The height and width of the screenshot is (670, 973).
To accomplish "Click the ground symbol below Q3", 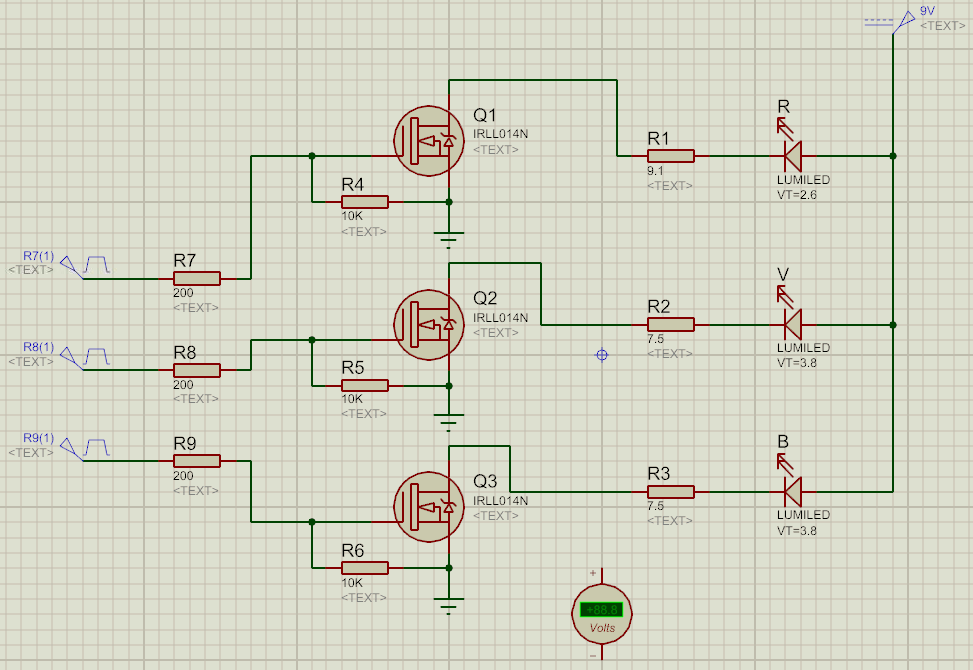I will 449,605.
